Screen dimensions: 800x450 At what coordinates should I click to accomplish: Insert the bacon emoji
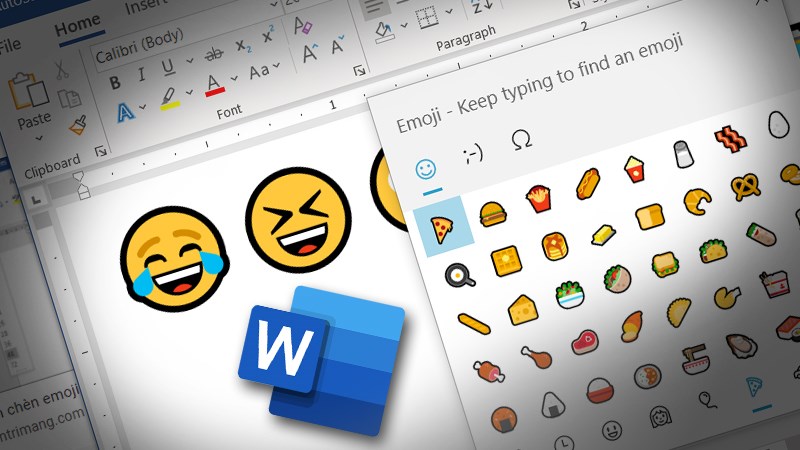coord(731,138)
